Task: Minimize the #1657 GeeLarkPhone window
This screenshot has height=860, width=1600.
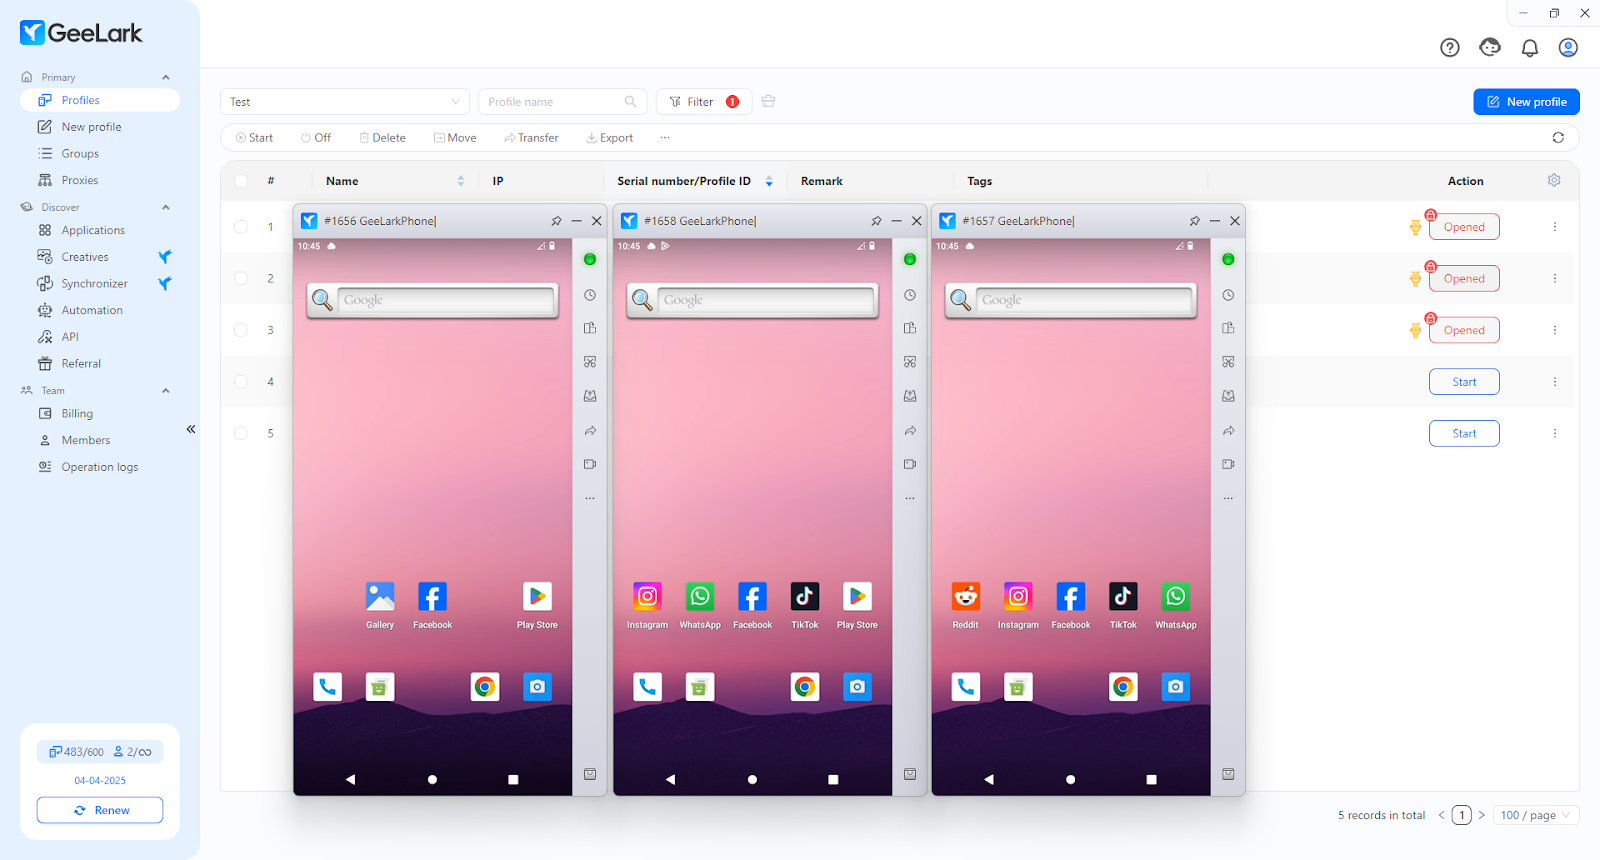Action: point(1214,221)
